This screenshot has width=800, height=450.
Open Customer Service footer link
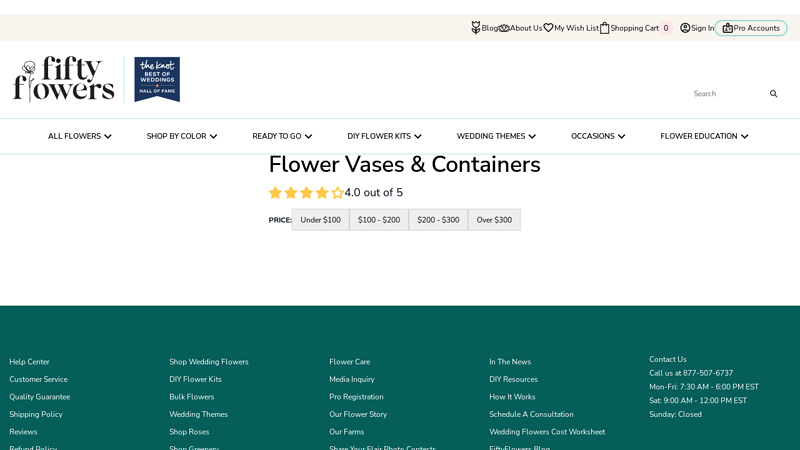click(x=38, y=379)
